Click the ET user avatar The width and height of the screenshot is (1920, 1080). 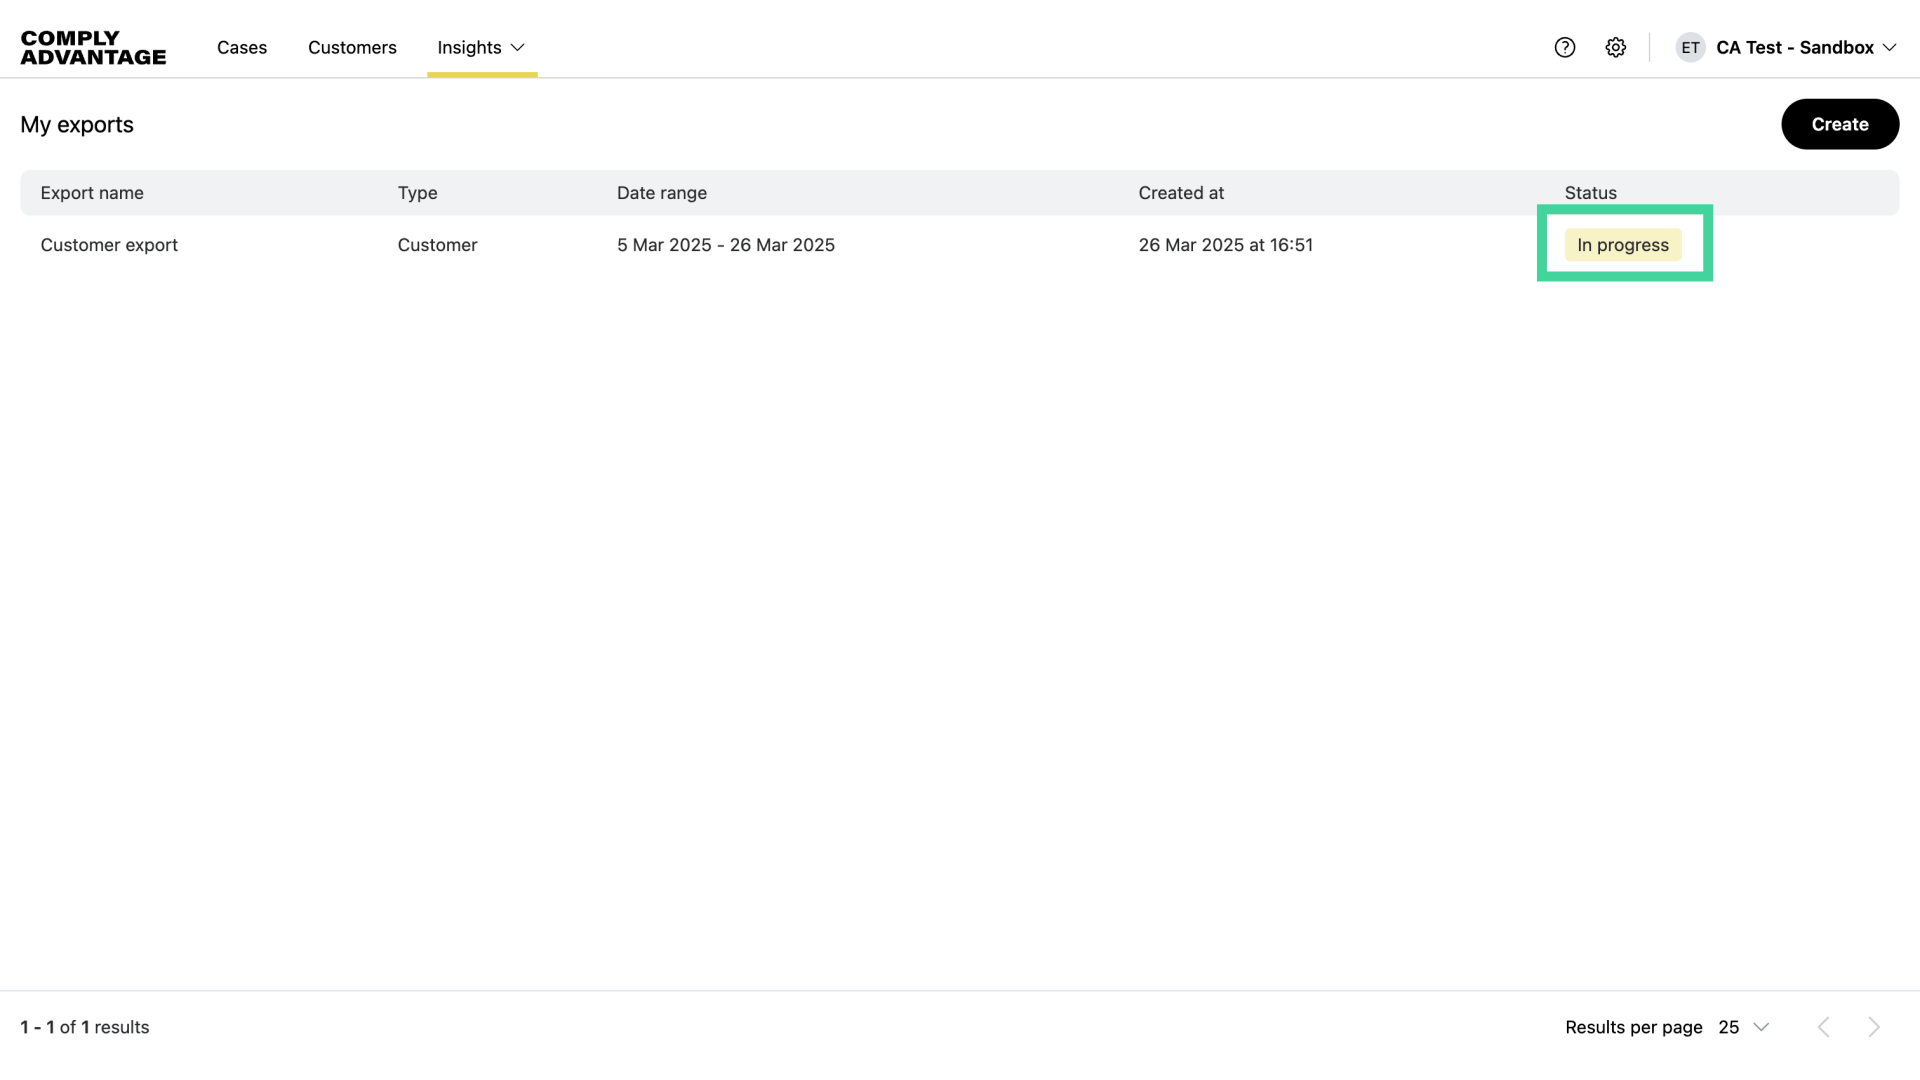[x=1690, y=48]
